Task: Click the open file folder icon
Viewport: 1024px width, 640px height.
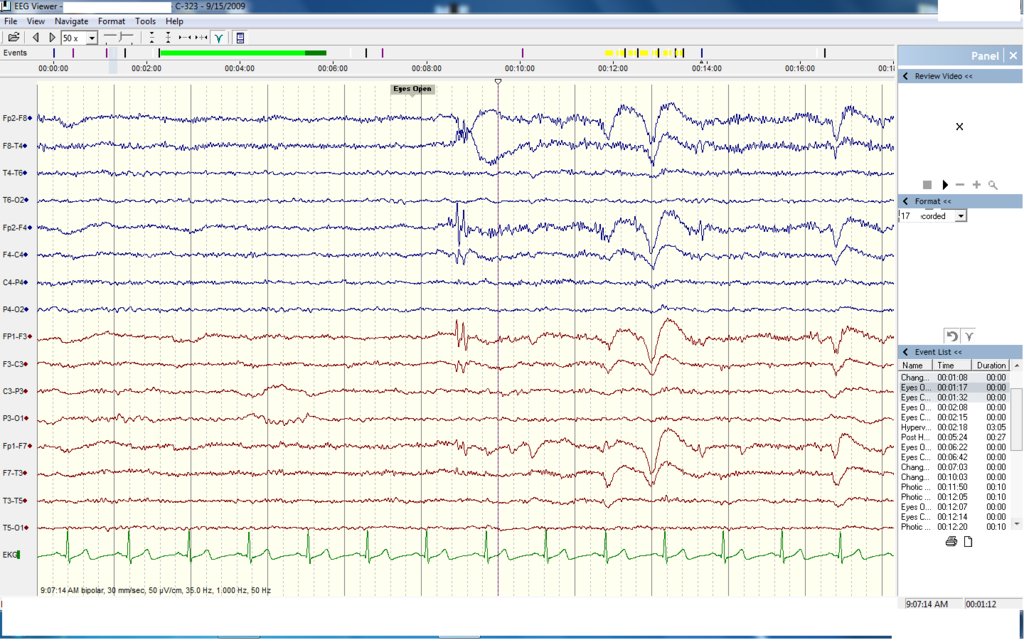Action: (14, 38)
